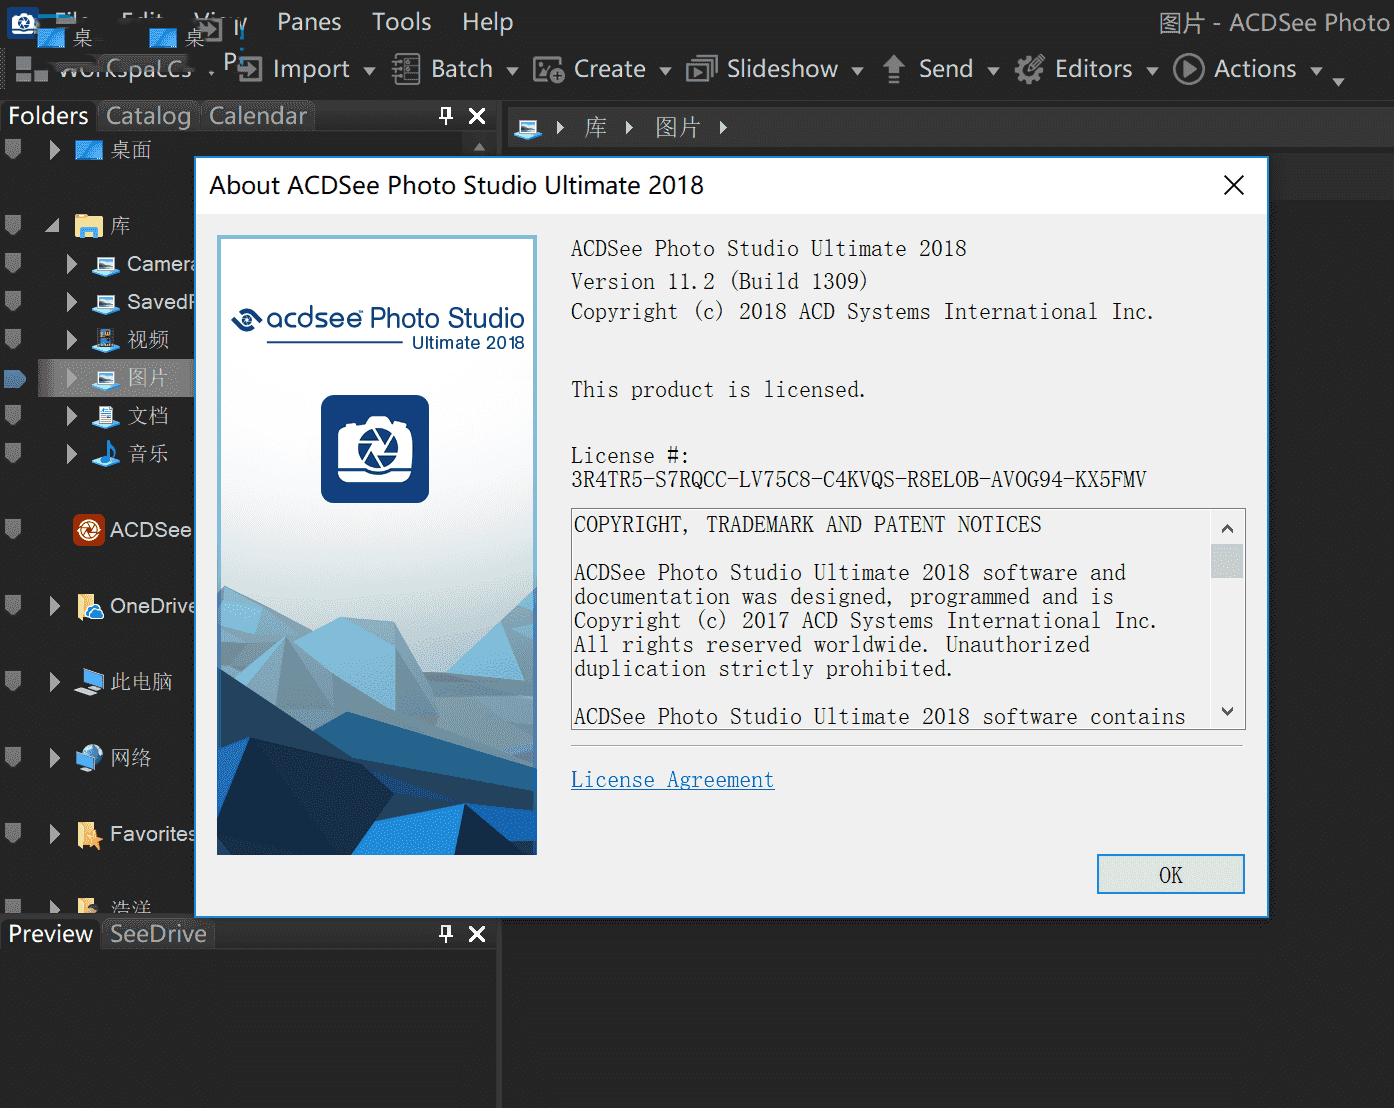
Task: Expand the Saved library node
Action: point(72,302)
